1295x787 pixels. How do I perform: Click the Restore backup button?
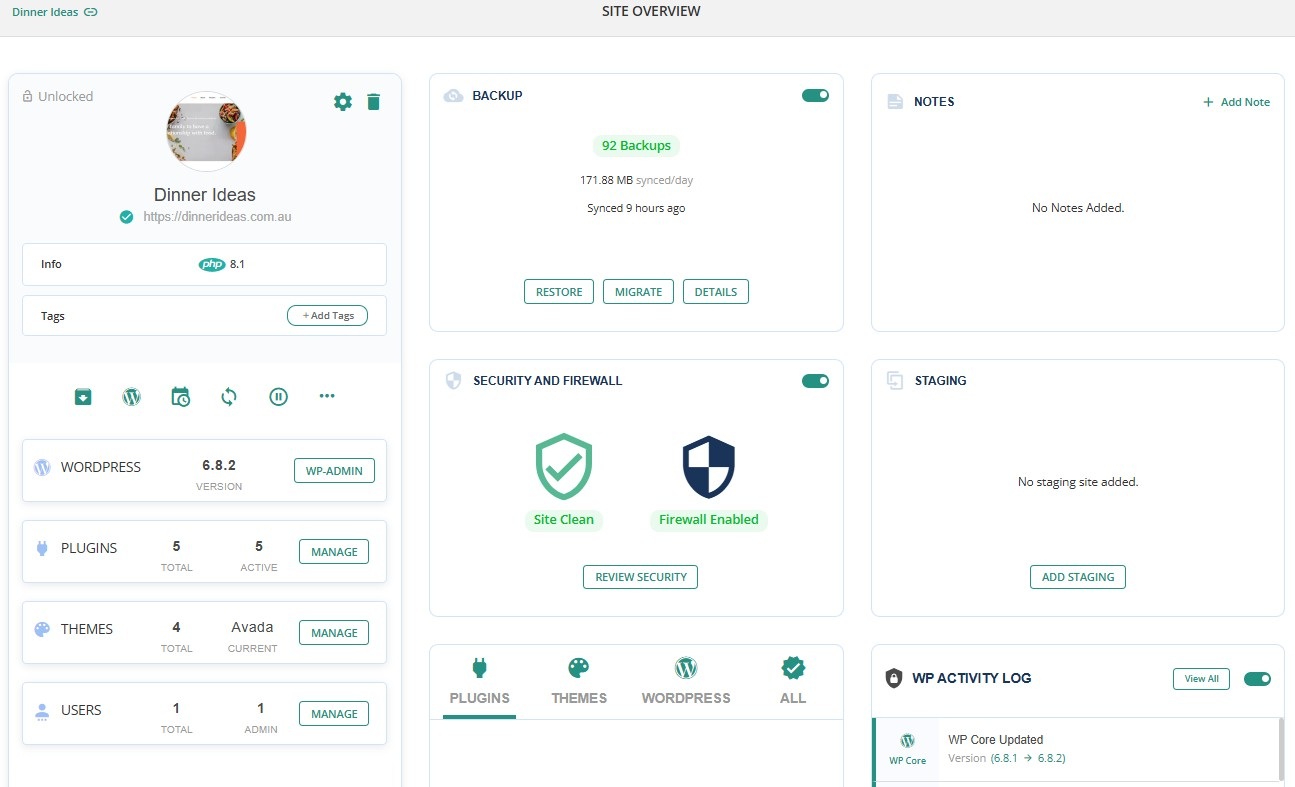tap(559, 292)
